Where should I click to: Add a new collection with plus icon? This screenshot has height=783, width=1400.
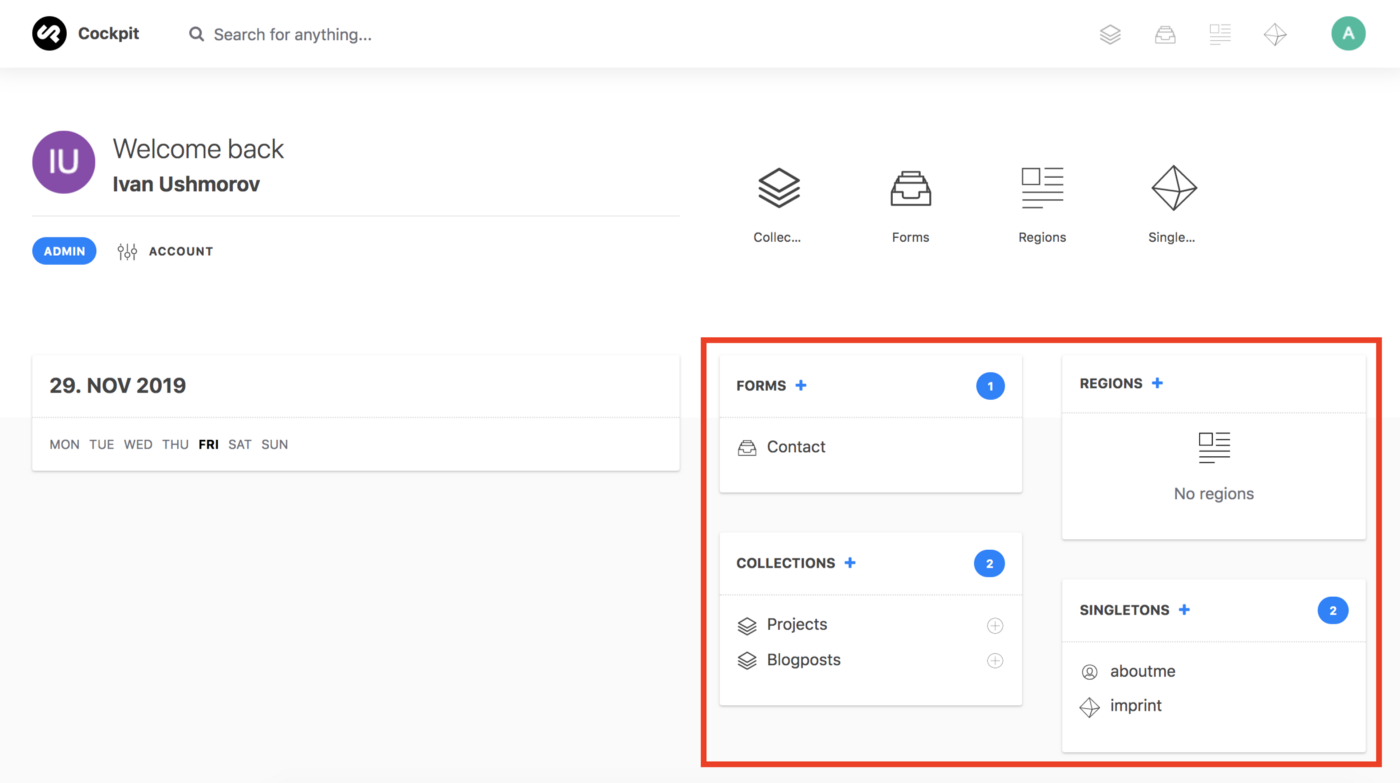tap(850, 563)
